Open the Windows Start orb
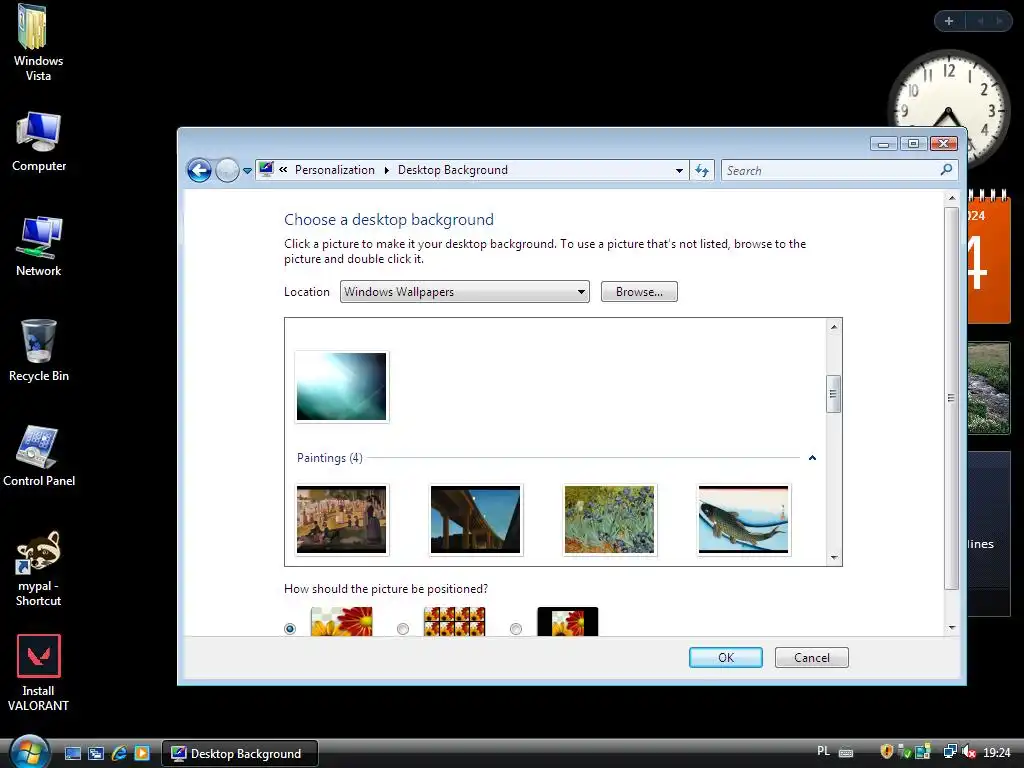The width and height of the screenshot is (1024, 768). (x=30, y=752)
